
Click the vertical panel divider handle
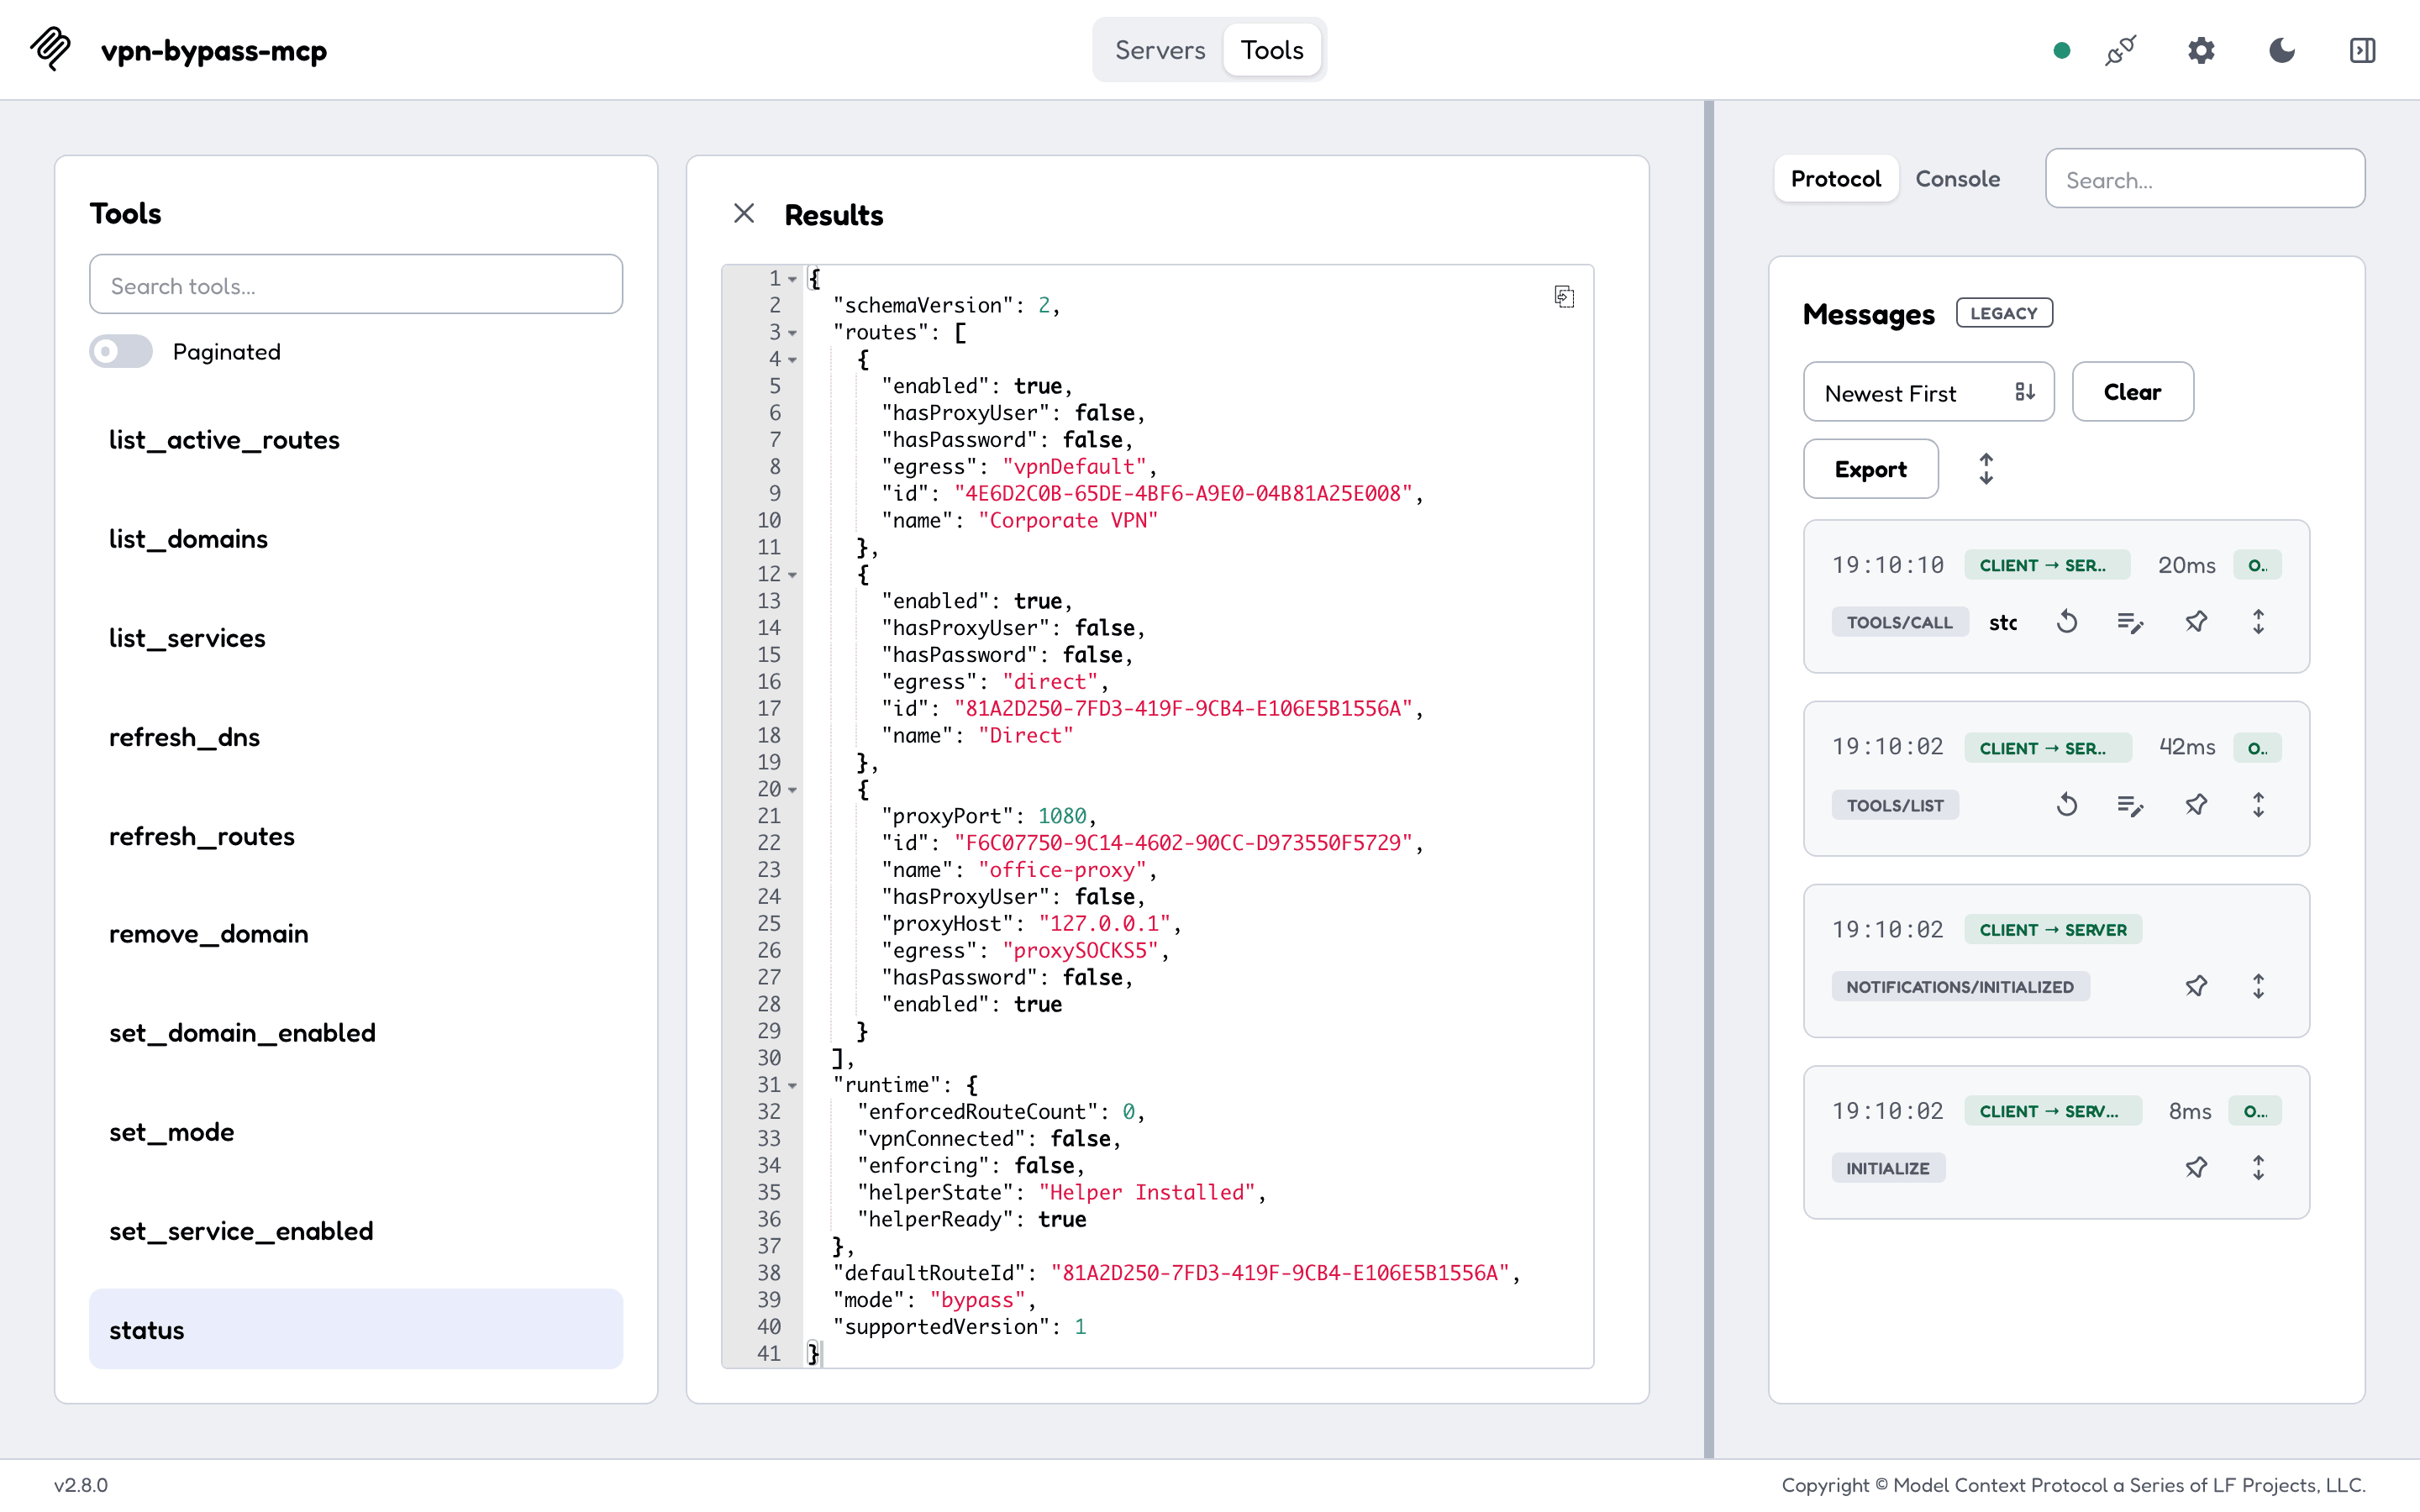pos(1709,779)
